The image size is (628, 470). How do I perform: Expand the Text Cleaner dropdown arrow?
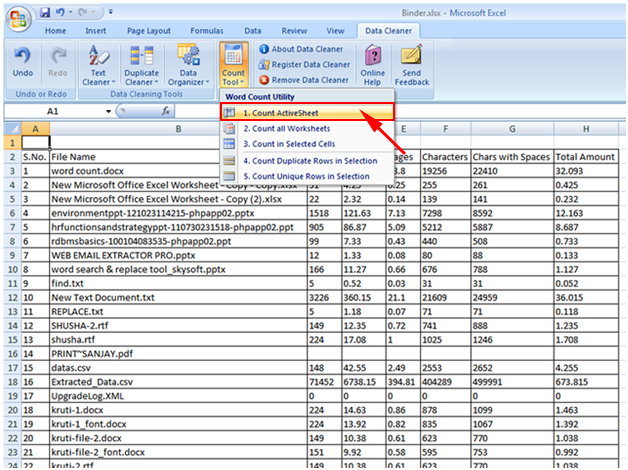(x=113, y=82)
